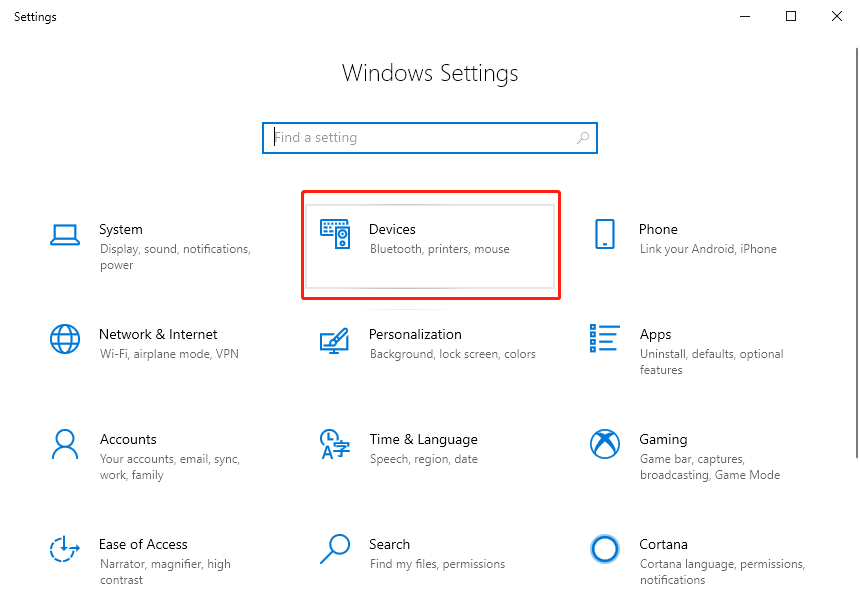Maximize the Settings window

791,16
